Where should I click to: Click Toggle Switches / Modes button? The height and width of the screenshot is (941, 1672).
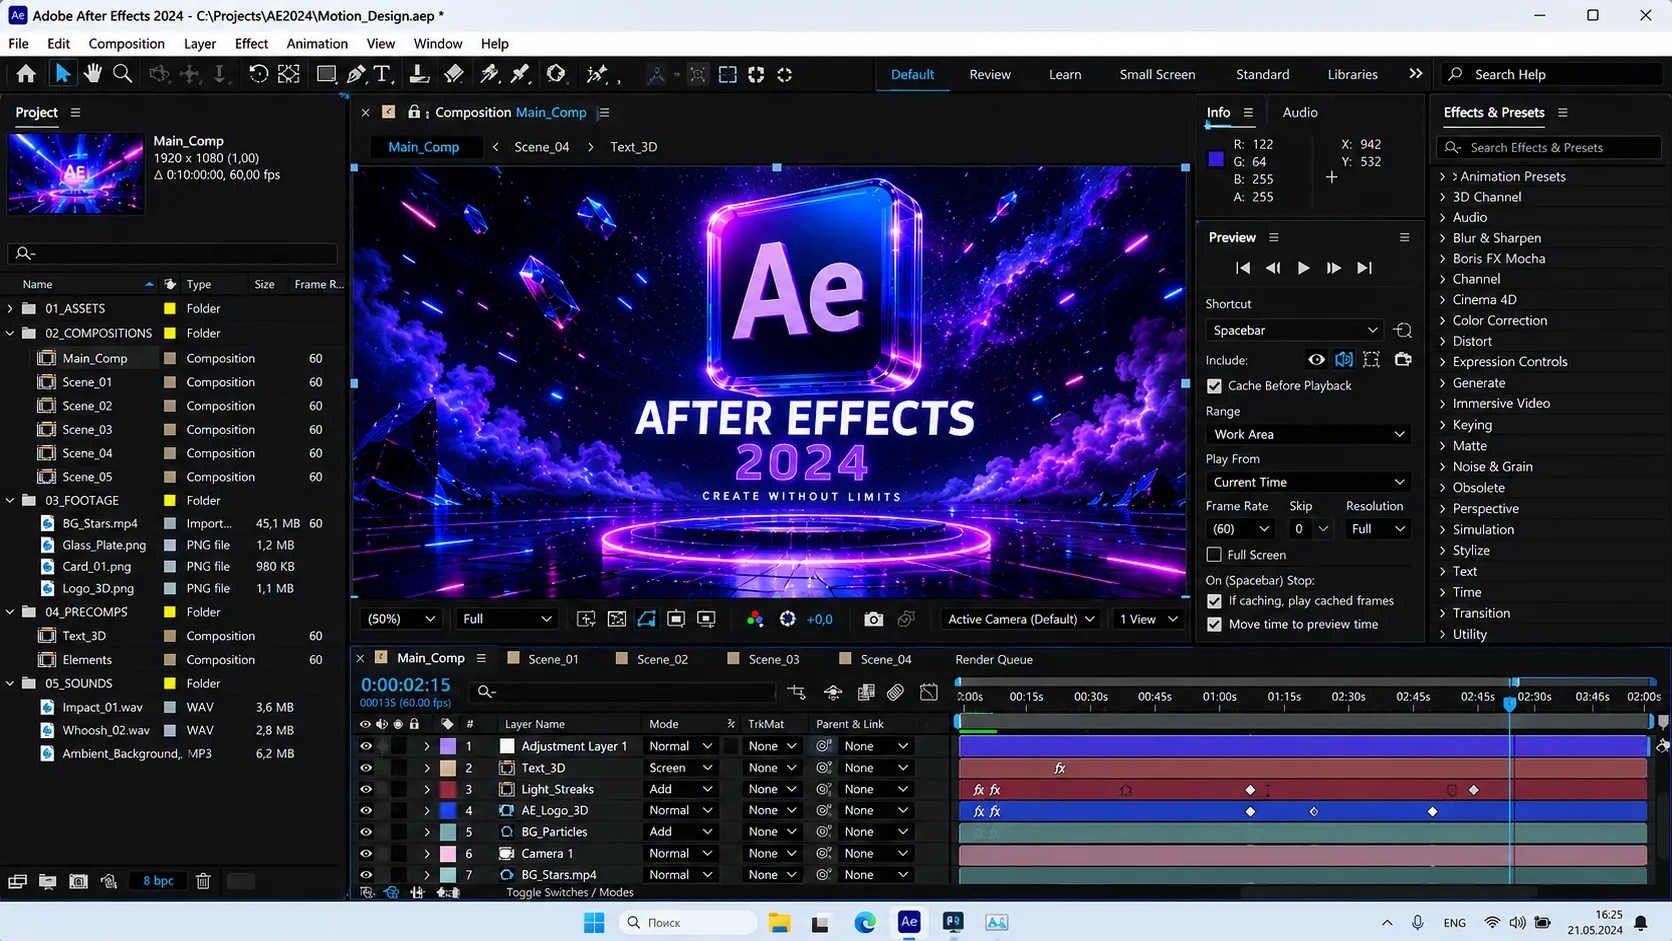coord(570,892)
